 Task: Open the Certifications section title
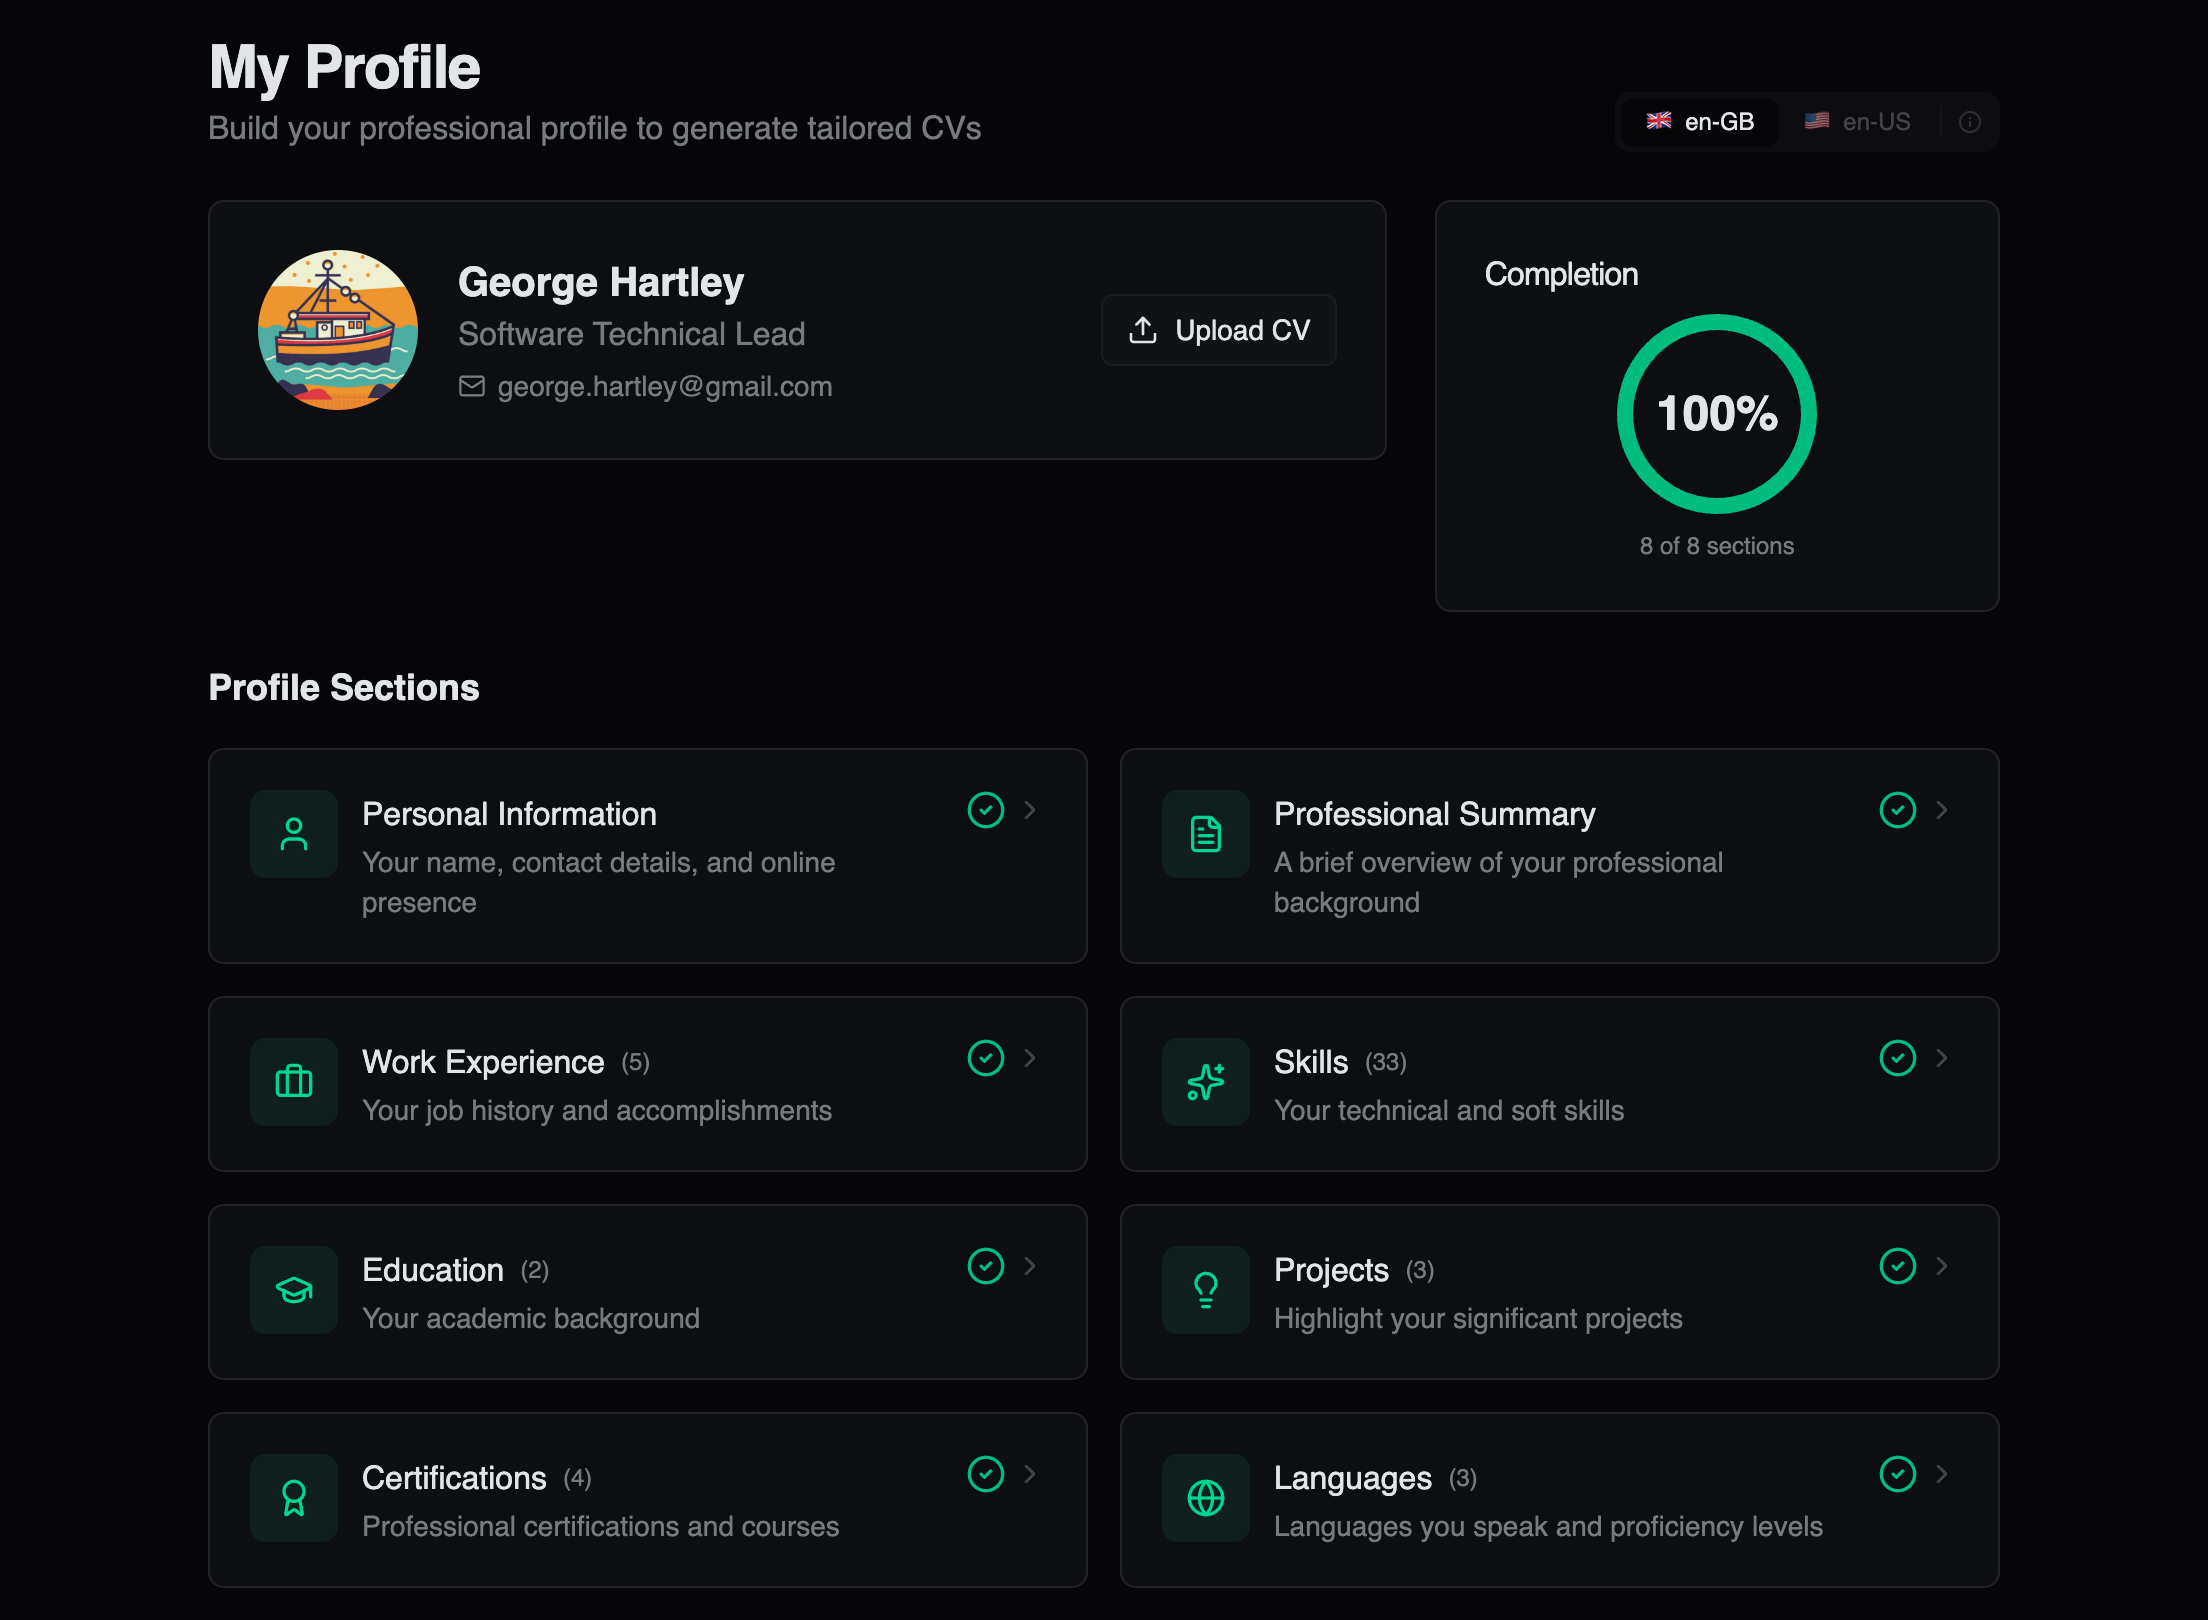(454, 1478)
